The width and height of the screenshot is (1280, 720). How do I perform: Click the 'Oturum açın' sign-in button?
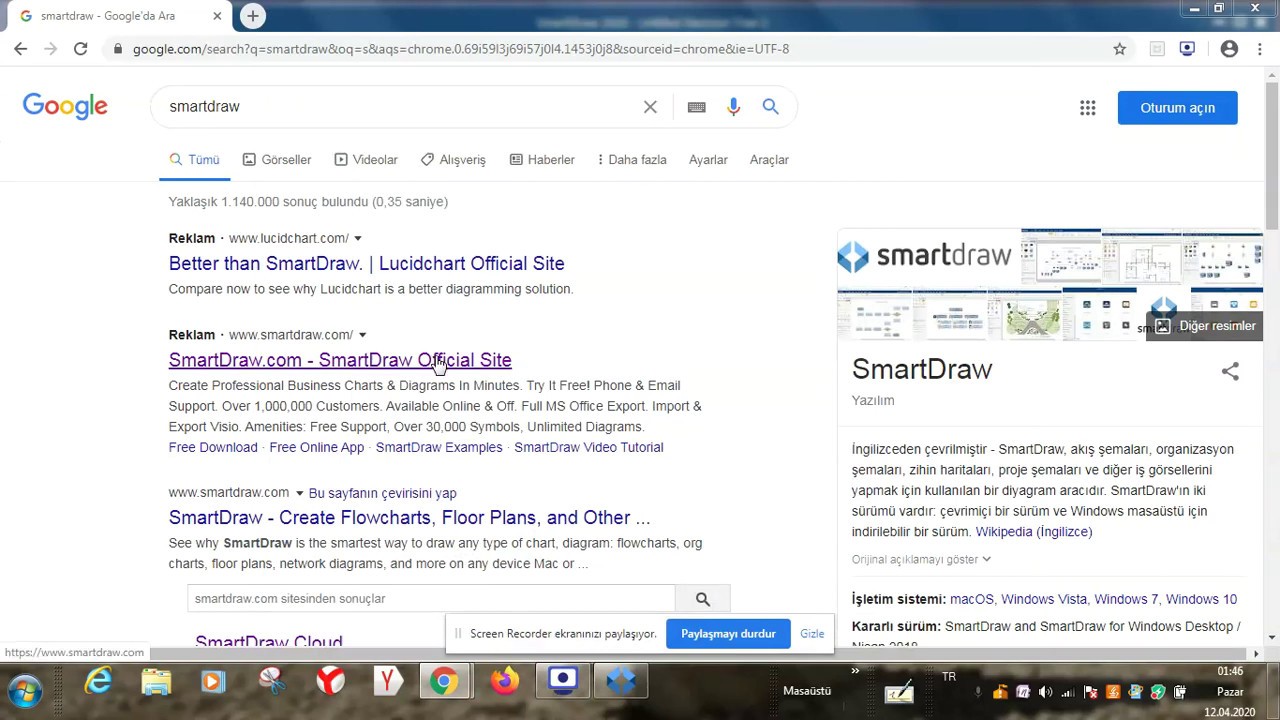(1178, 108)
